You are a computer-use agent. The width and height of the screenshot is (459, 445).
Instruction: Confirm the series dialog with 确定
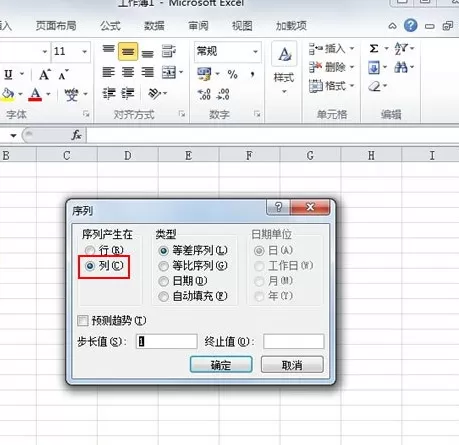(x=221, y=365)
